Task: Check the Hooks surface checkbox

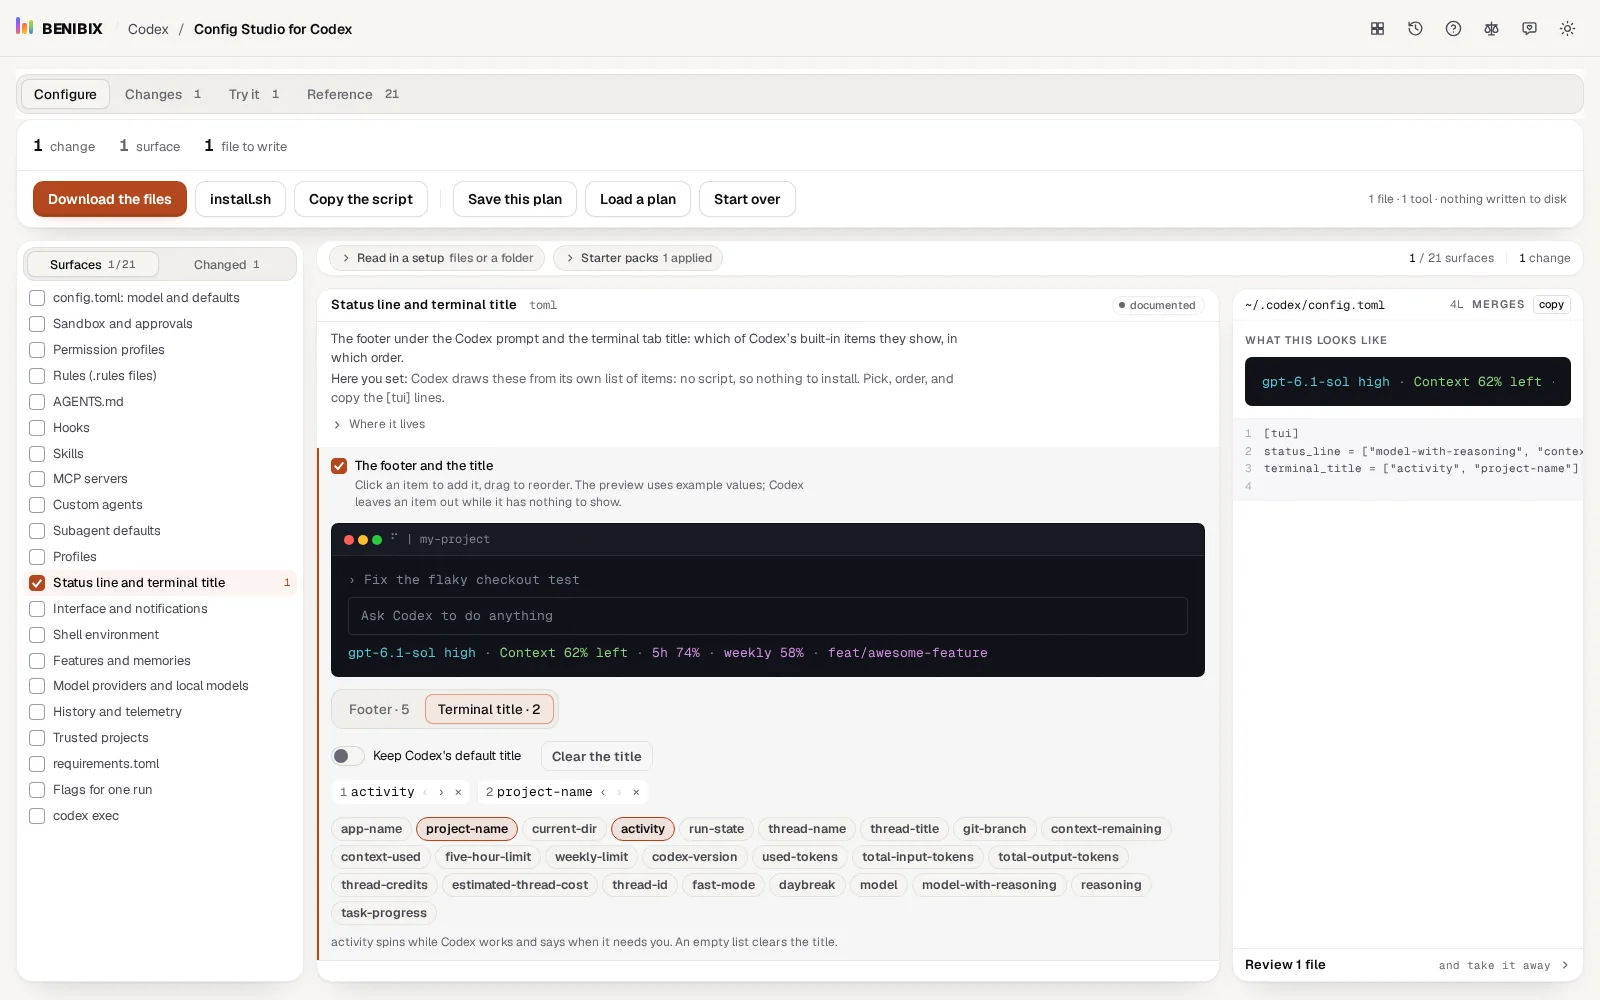Action: 37,428
